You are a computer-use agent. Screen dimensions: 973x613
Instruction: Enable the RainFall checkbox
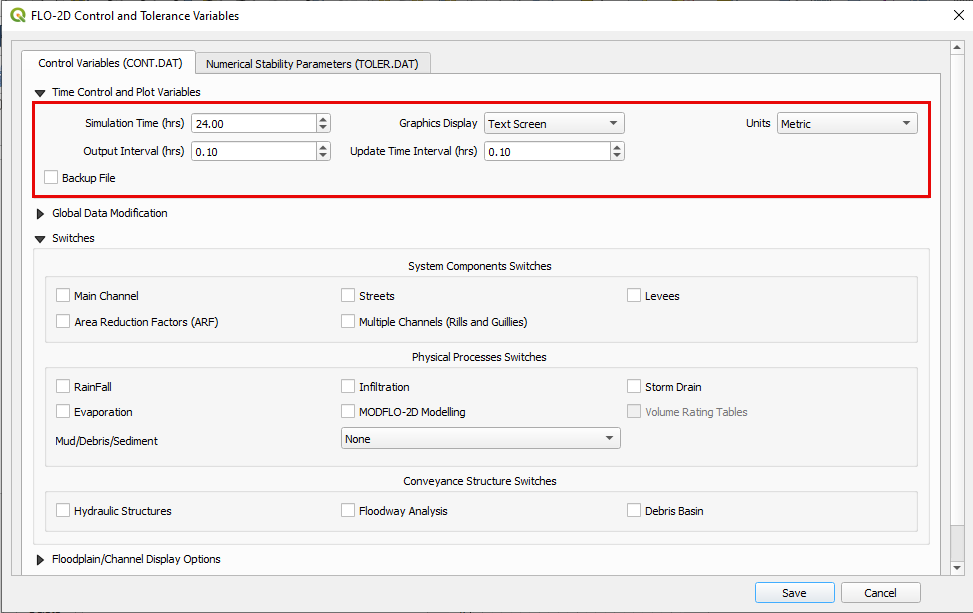[64, 387]
